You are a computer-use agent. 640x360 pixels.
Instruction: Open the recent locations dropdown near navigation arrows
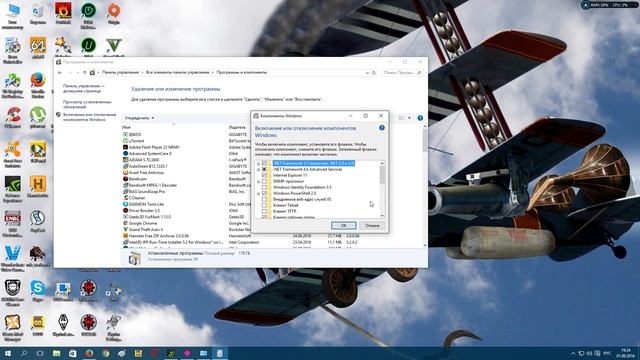[78, 73]
